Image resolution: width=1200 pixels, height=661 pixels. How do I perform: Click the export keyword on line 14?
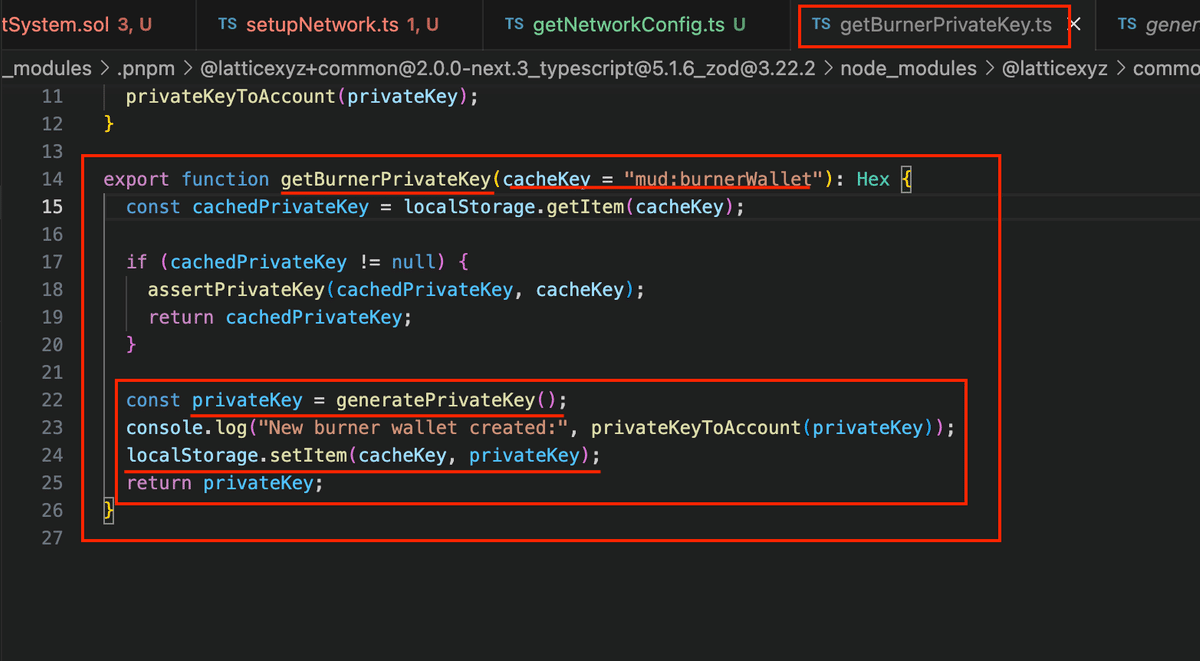coord(137,180)
